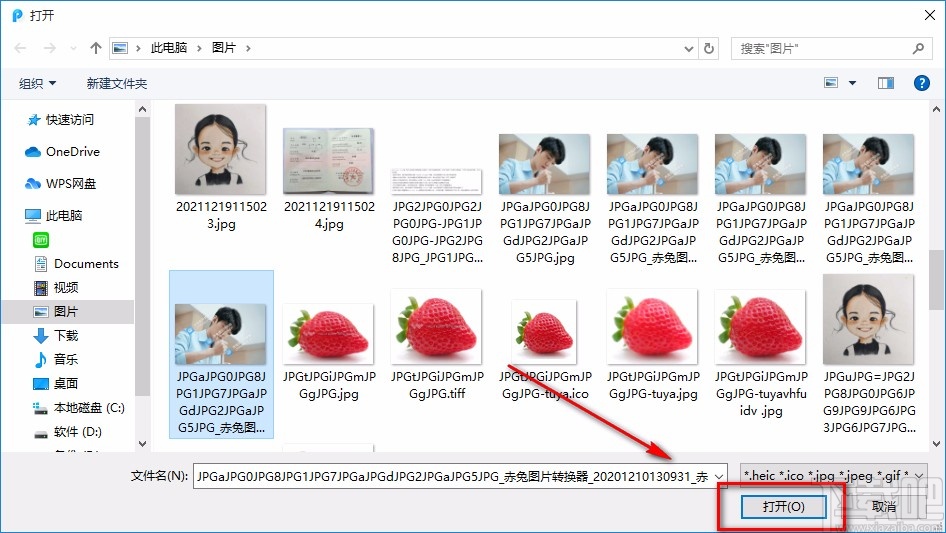The width and height of the screenshot is (946, 533).
Task: Select the highlighted JPGaJPG0JPG8J boy image
Action: point(221,354)
